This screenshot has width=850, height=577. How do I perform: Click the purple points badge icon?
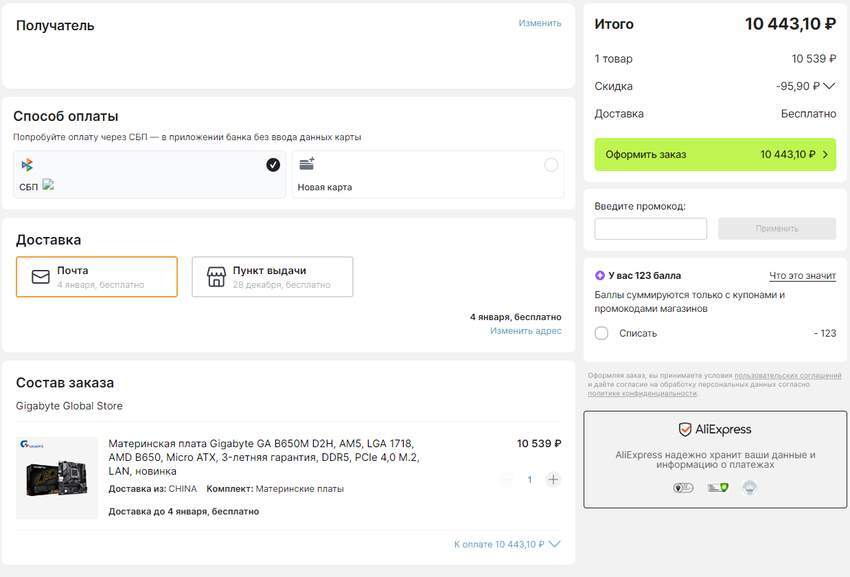point(600,275)
